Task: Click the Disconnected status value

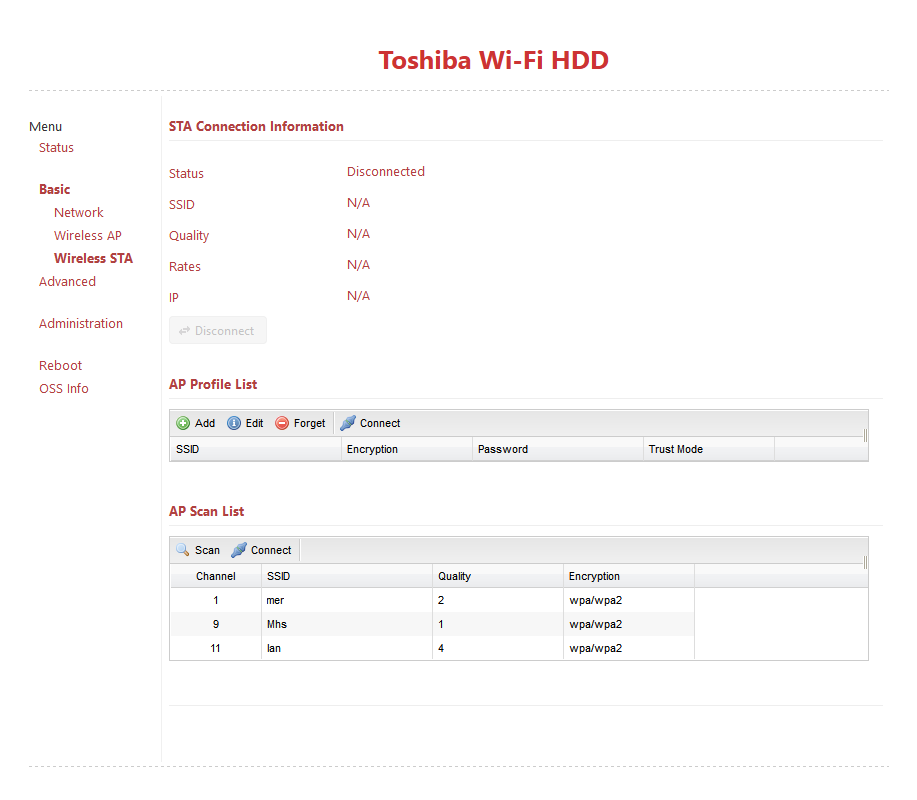Action: click(x=386, y=171)
